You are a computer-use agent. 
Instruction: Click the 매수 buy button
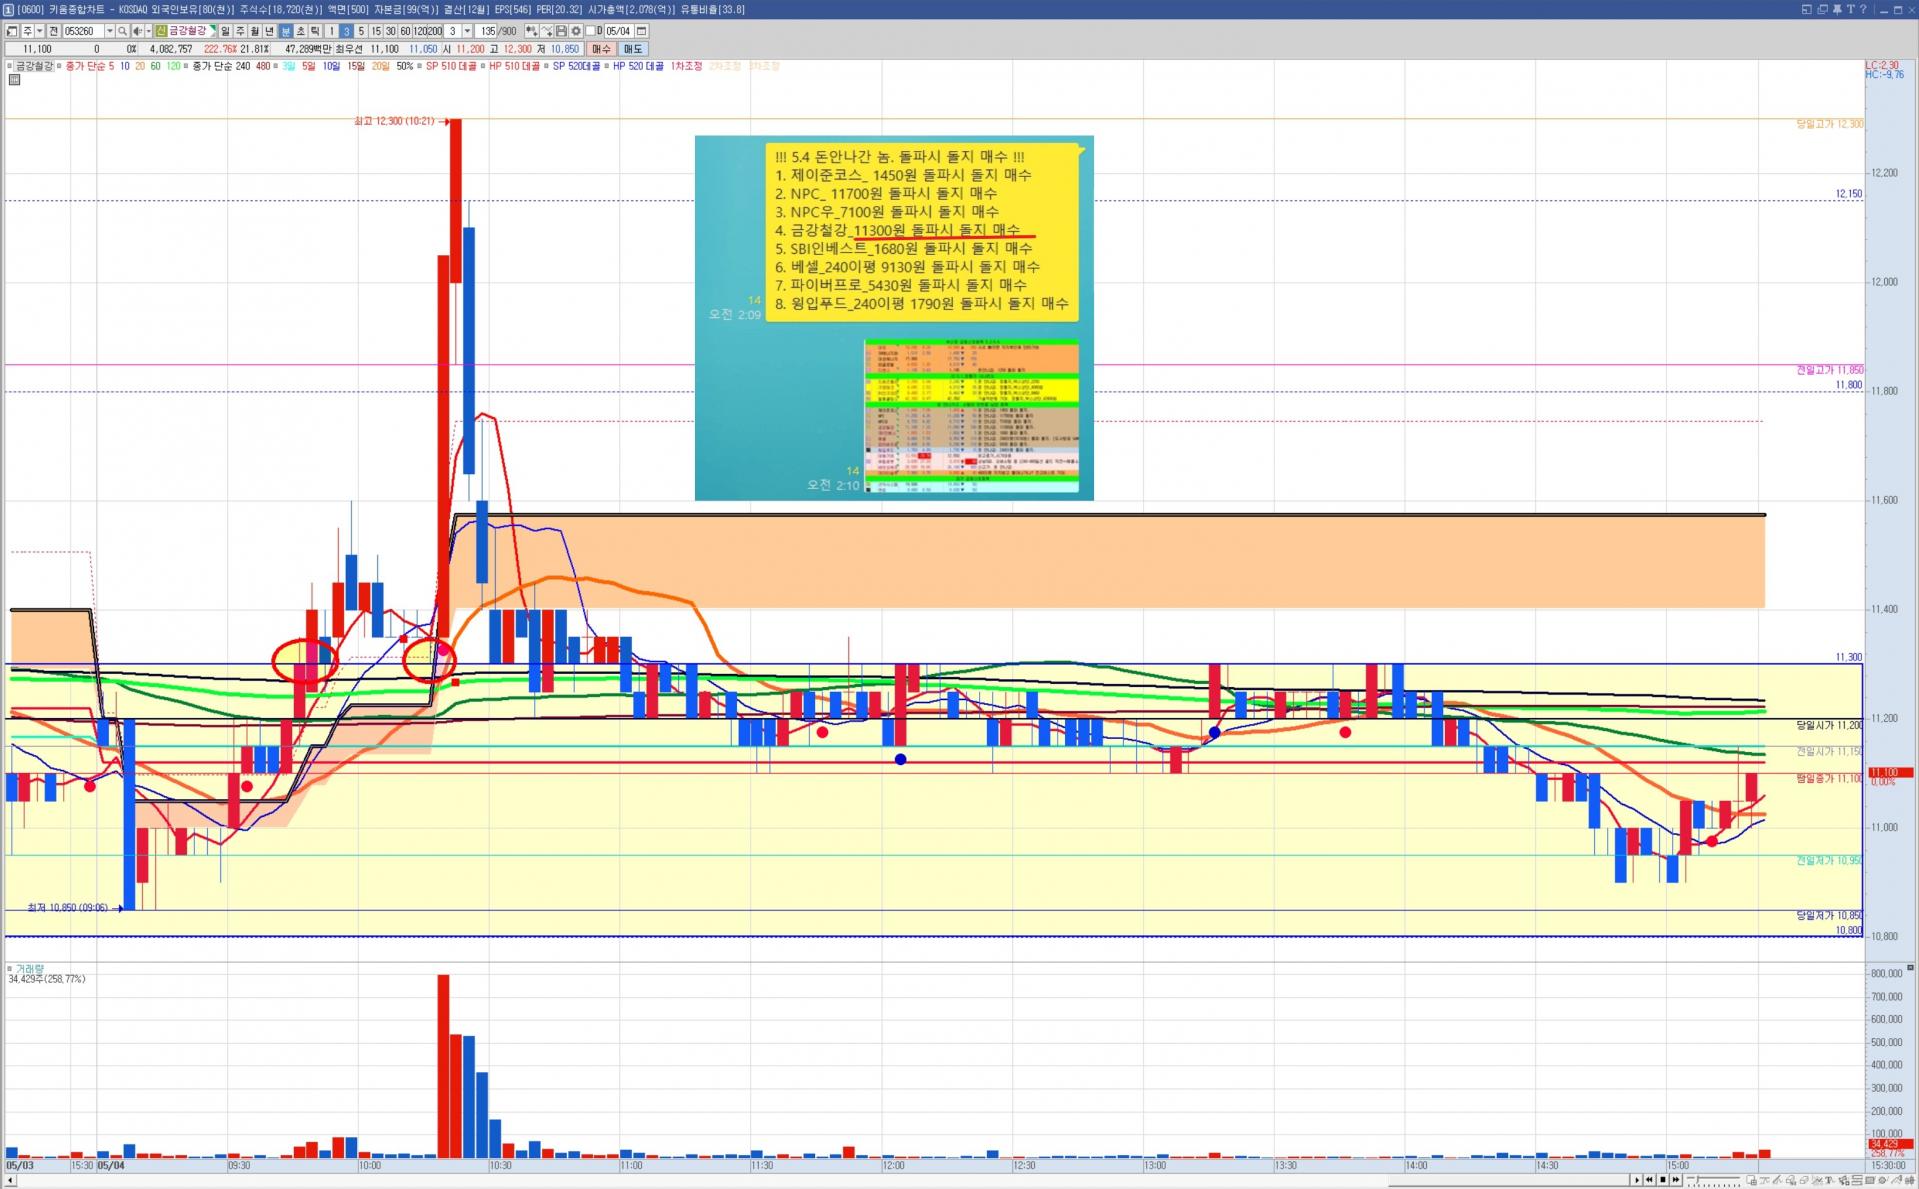[x=601, y=48]
